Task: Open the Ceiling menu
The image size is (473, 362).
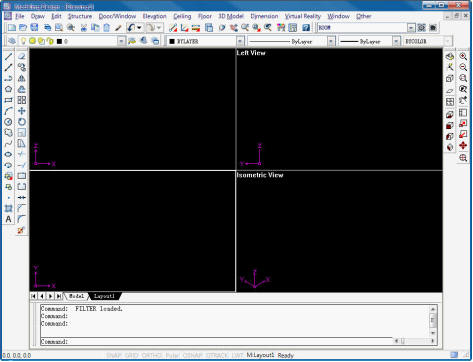Action: click(x=182, y=16)
